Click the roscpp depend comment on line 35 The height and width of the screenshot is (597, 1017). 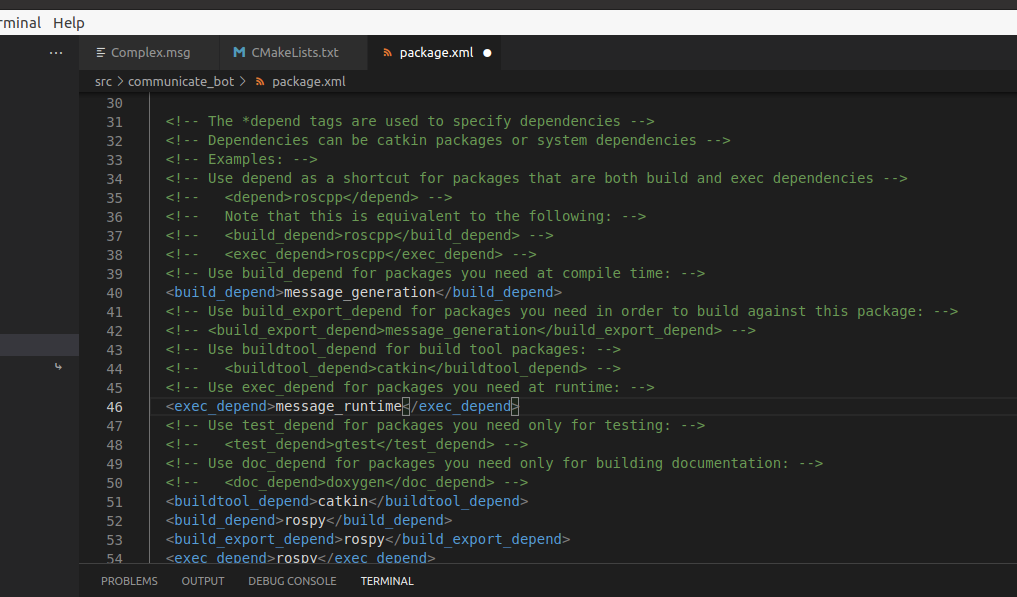click(x=309, y=197)
